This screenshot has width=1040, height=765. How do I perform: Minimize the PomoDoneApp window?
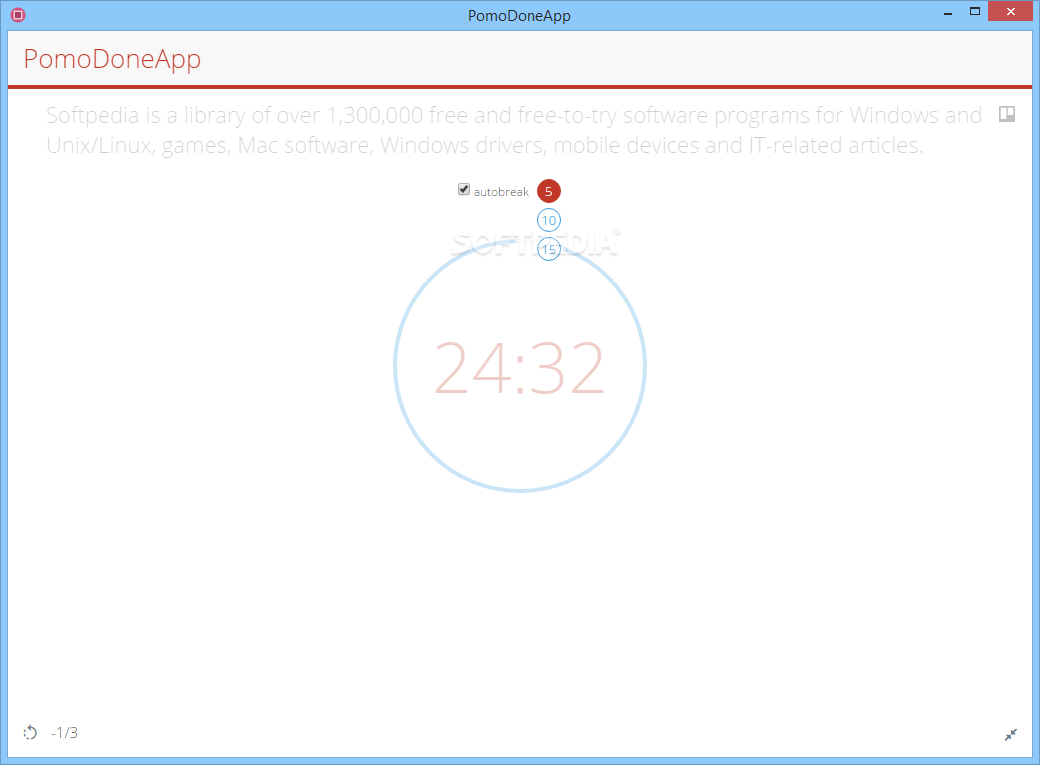tap(948, 13)
